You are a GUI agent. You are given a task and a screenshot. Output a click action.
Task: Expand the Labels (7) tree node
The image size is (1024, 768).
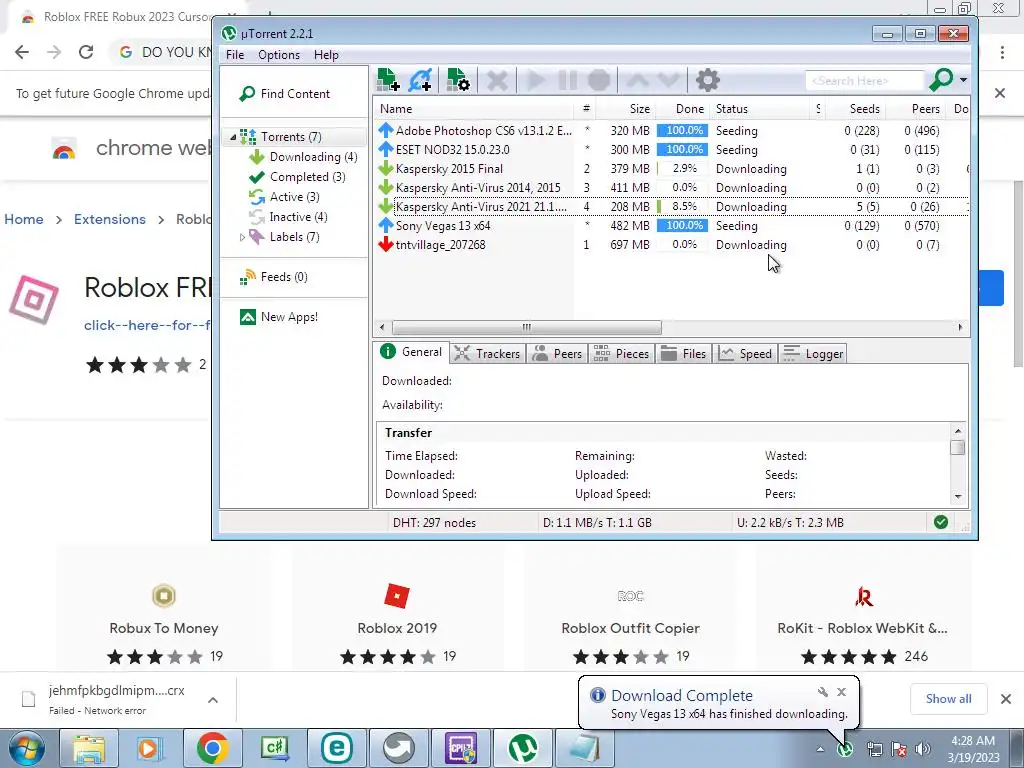tap(242, 237)
